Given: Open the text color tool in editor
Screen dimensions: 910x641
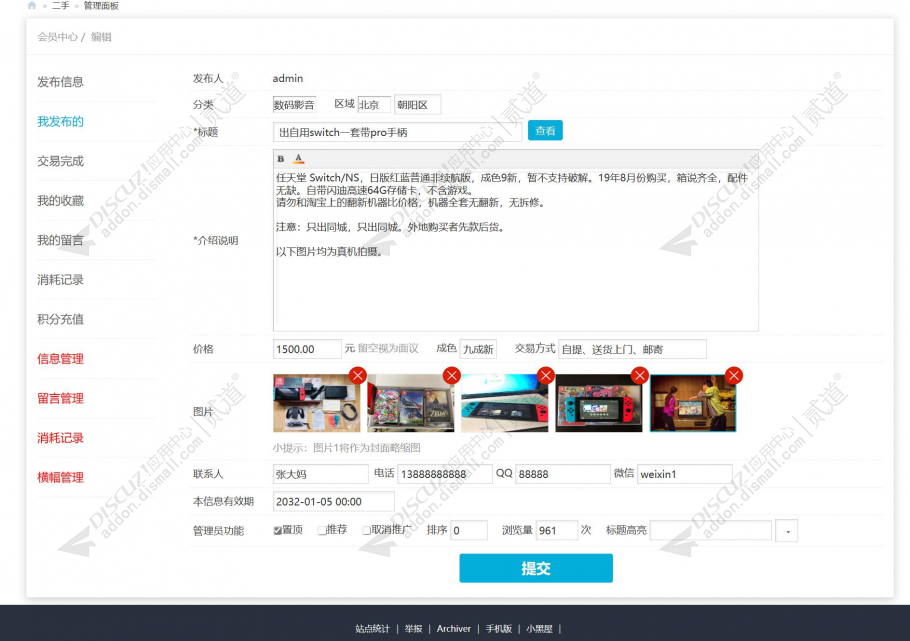Looking at the screenshot, I should tap(298, 159).
